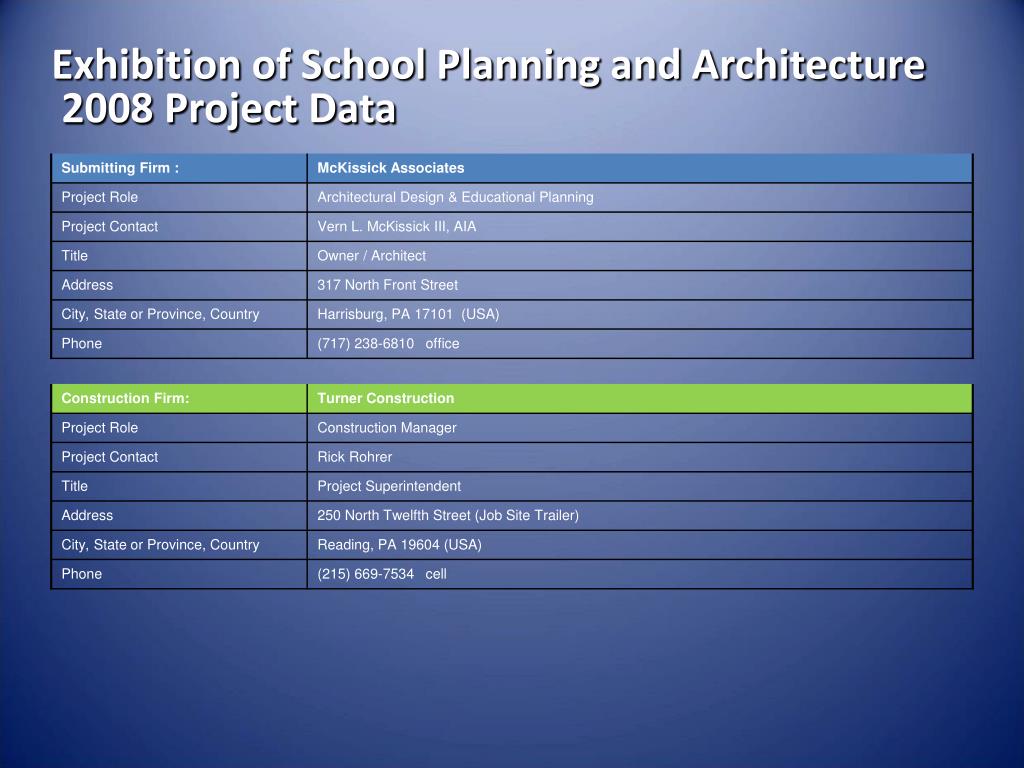Click the green Construction Firm header cell
1024x768 pixels.
pos(179,398)
